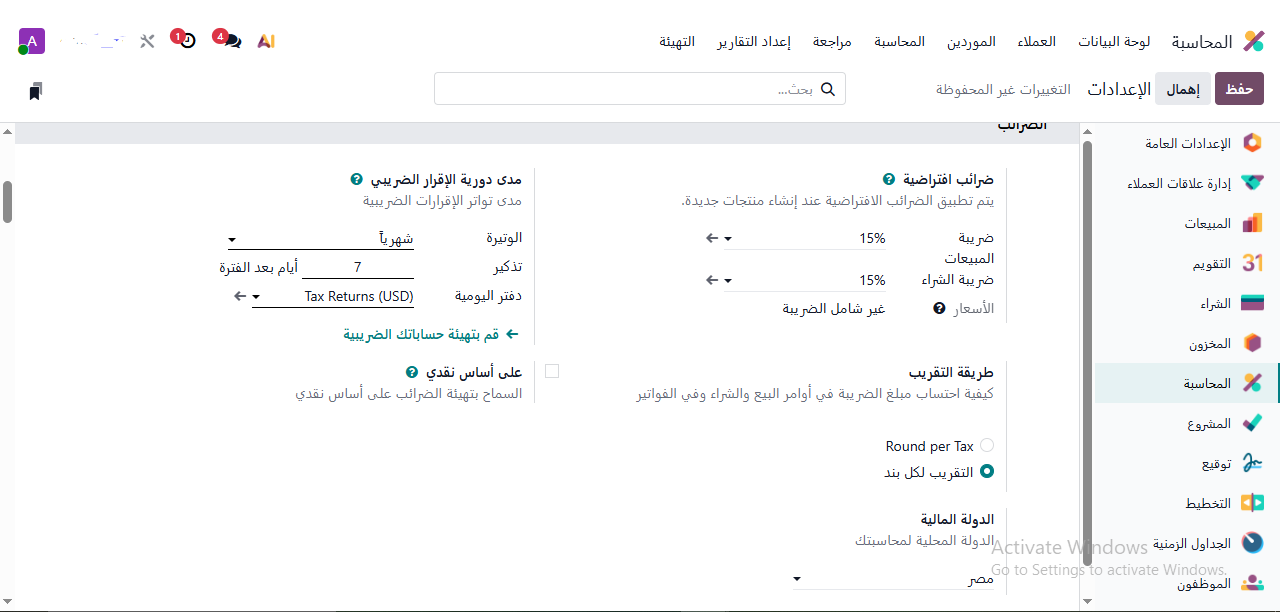Open the قم بتهيئة حساباتك الضريبية link

[431, 335]
